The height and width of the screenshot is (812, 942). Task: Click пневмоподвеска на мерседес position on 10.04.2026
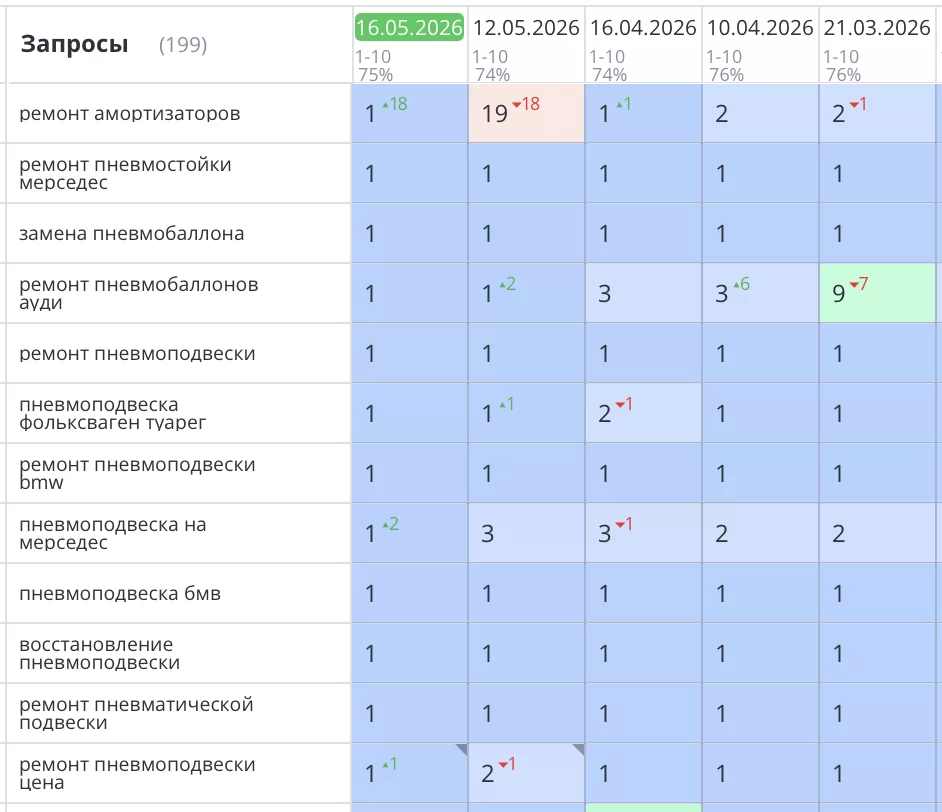click(x=760, y=534)
